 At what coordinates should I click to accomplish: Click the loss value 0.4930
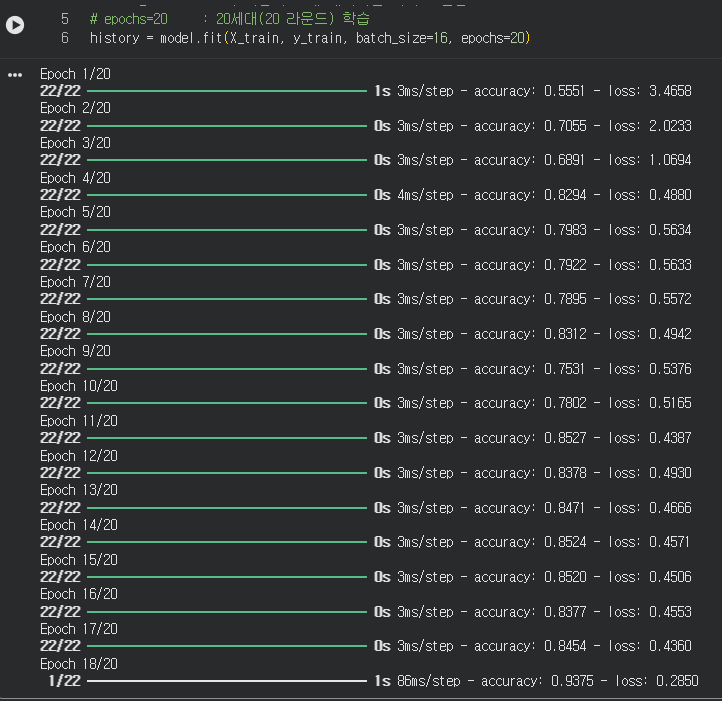point(670,473)
